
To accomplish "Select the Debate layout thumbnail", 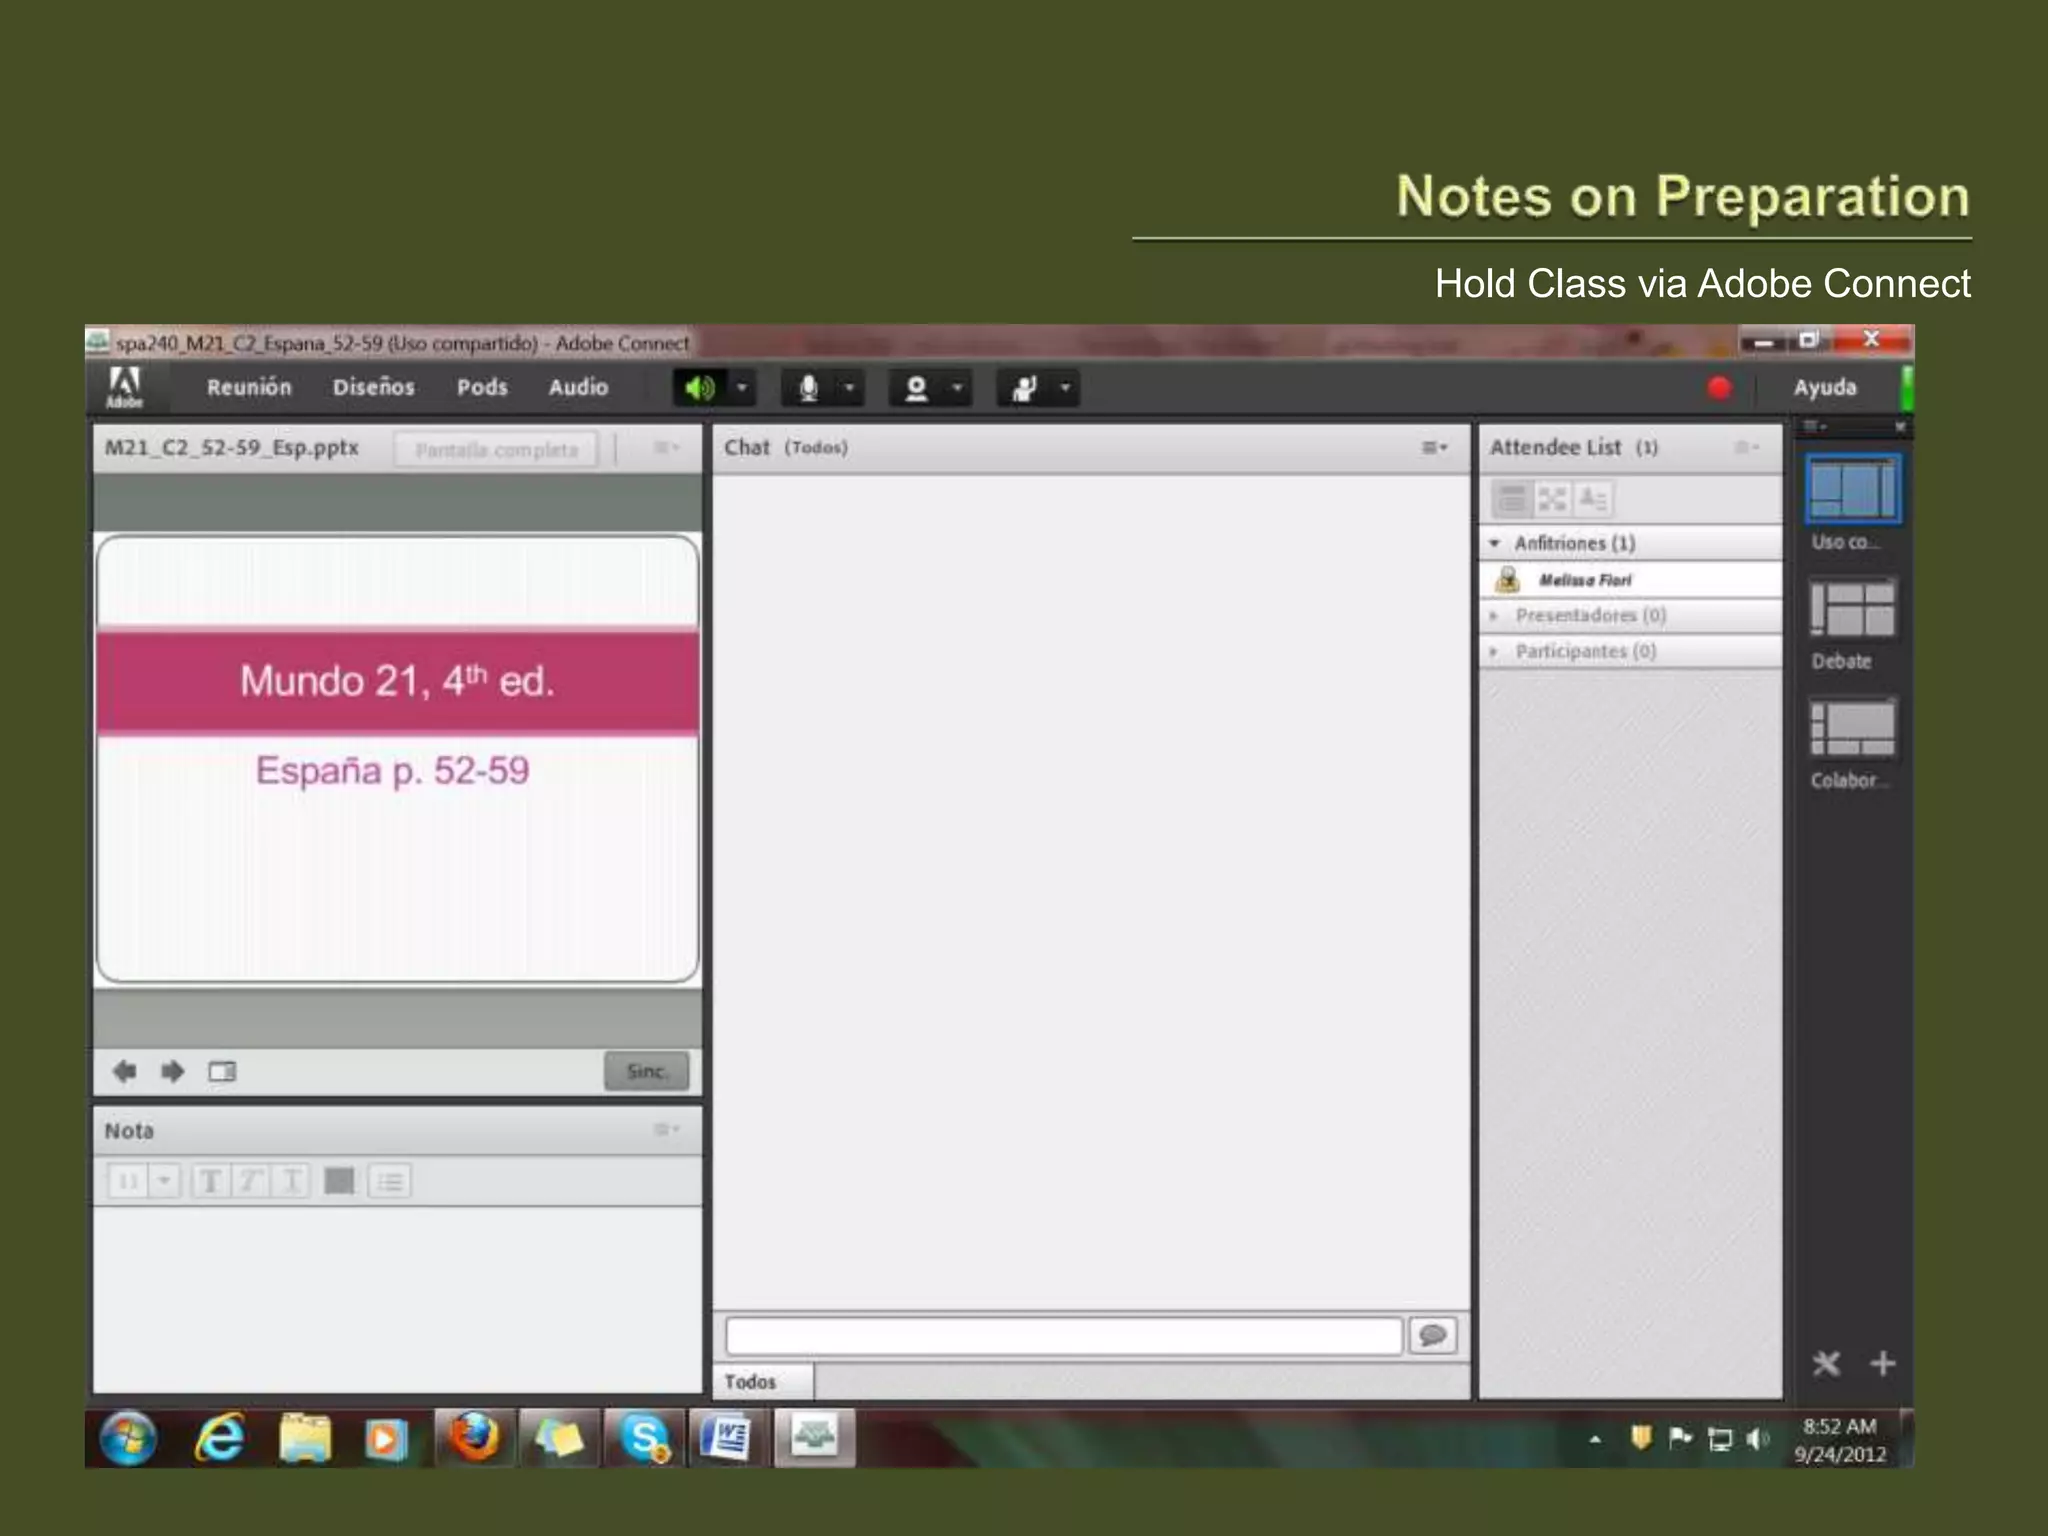I will pyautogui.click(x=1853, y=609).
